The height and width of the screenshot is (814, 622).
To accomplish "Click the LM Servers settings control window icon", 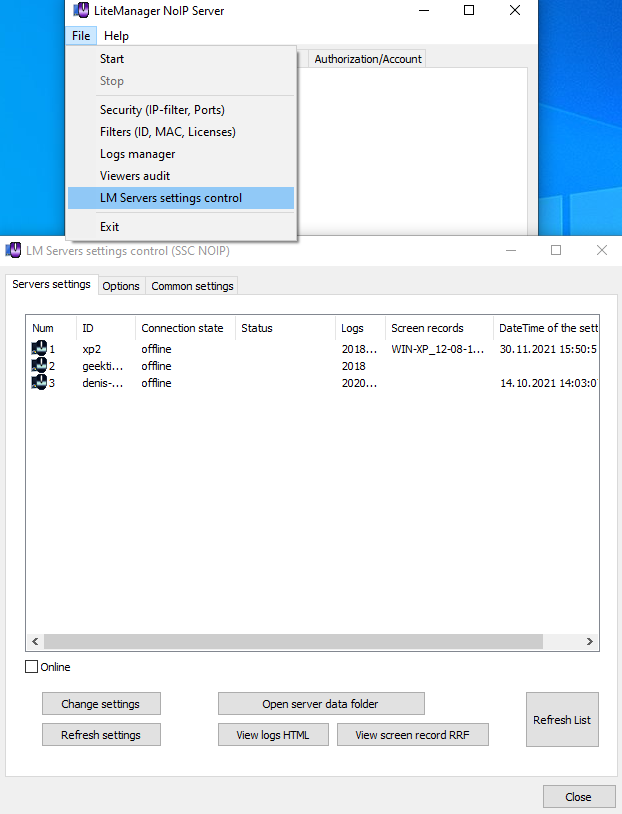I will [x=13, y=250].
